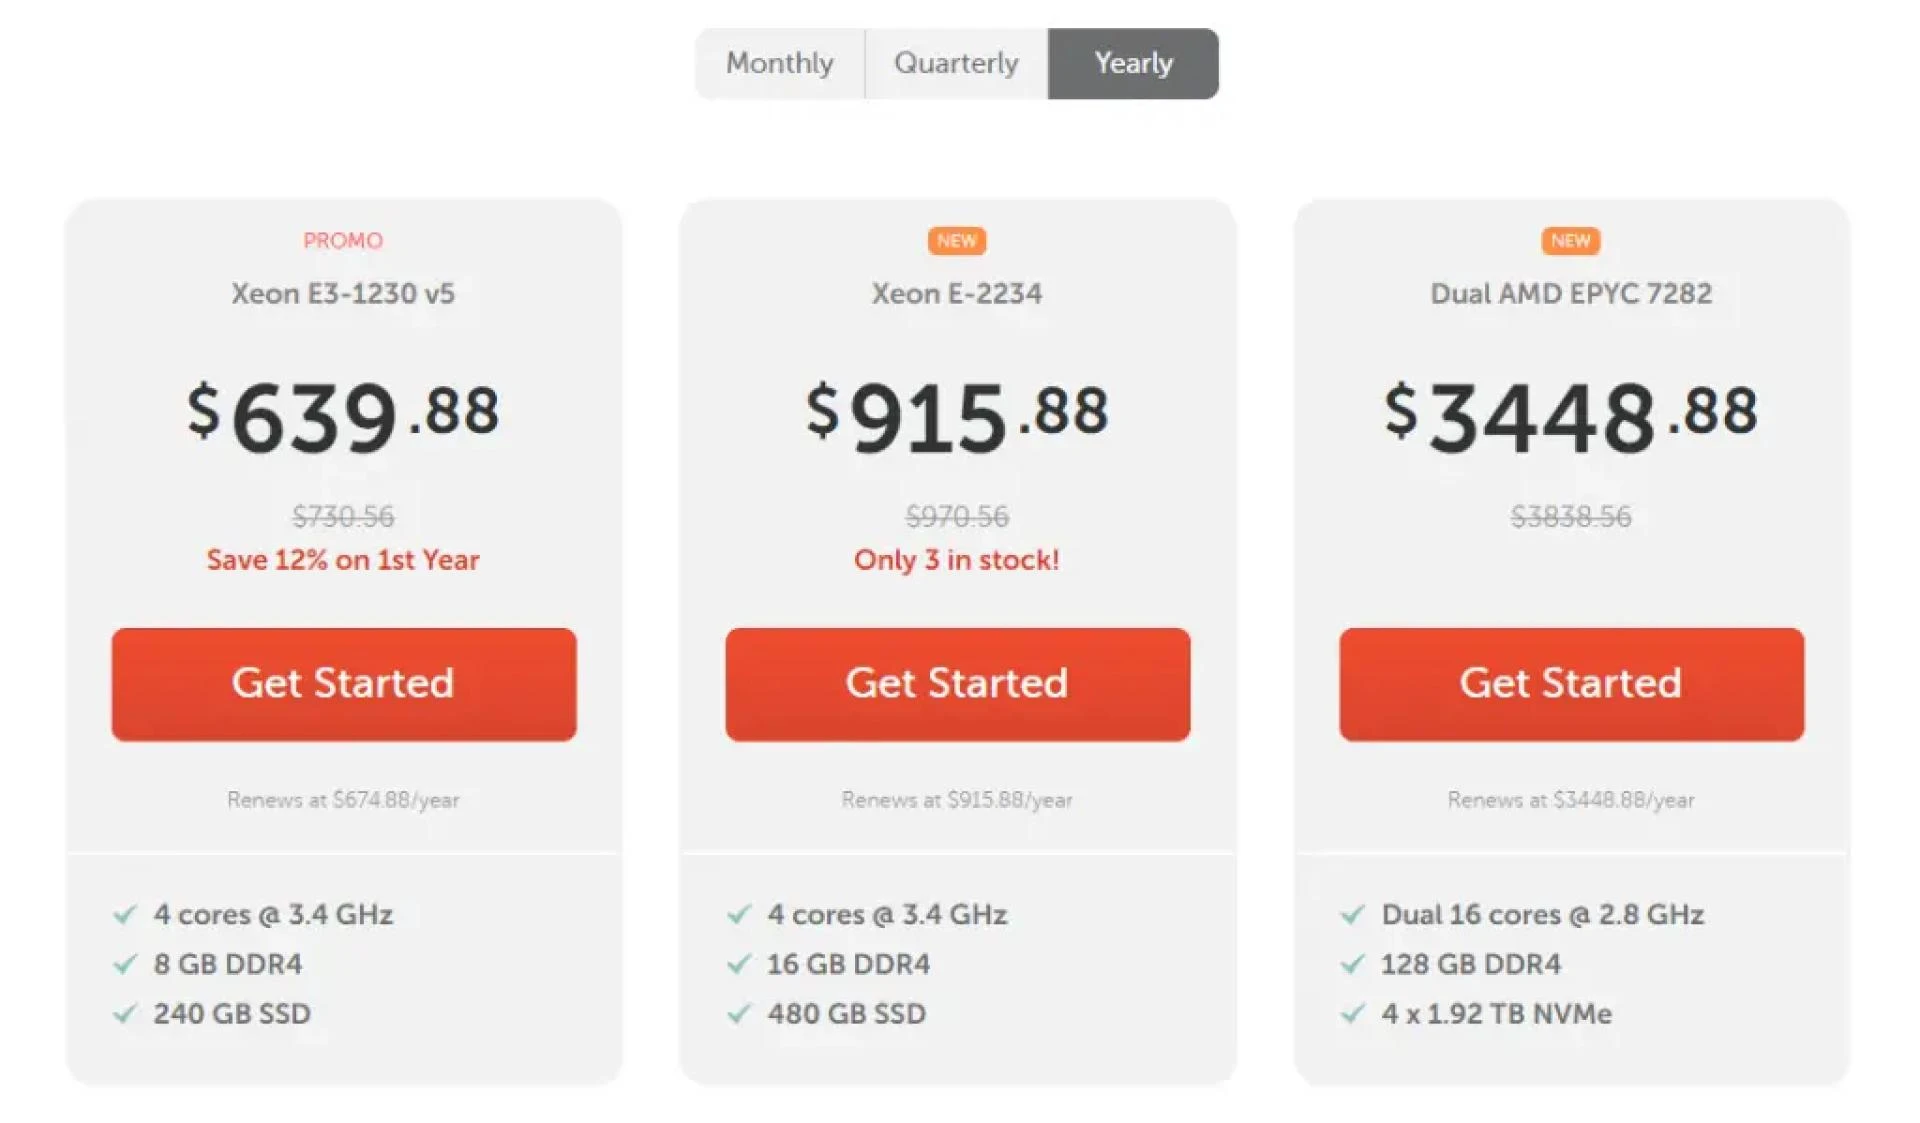1920x1123 pixels.
Task: Click the checkmark beside 8 GB DDR4
Action: [x=127, y=964]
